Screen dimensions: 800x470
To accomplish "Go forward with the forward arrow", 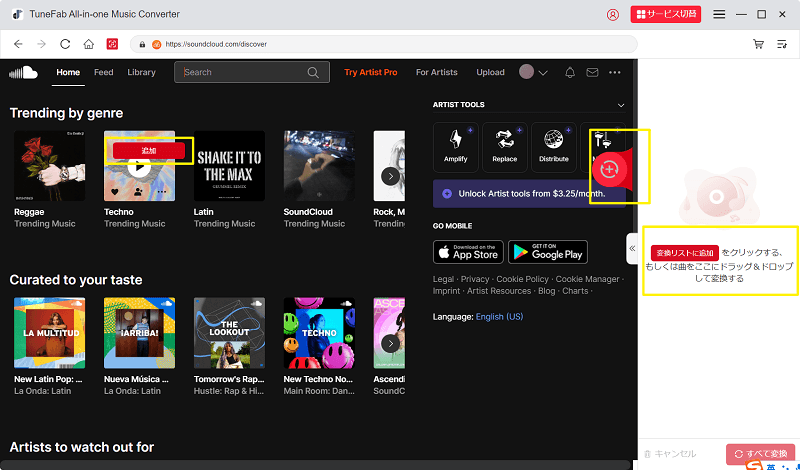I will pos(42,44).
